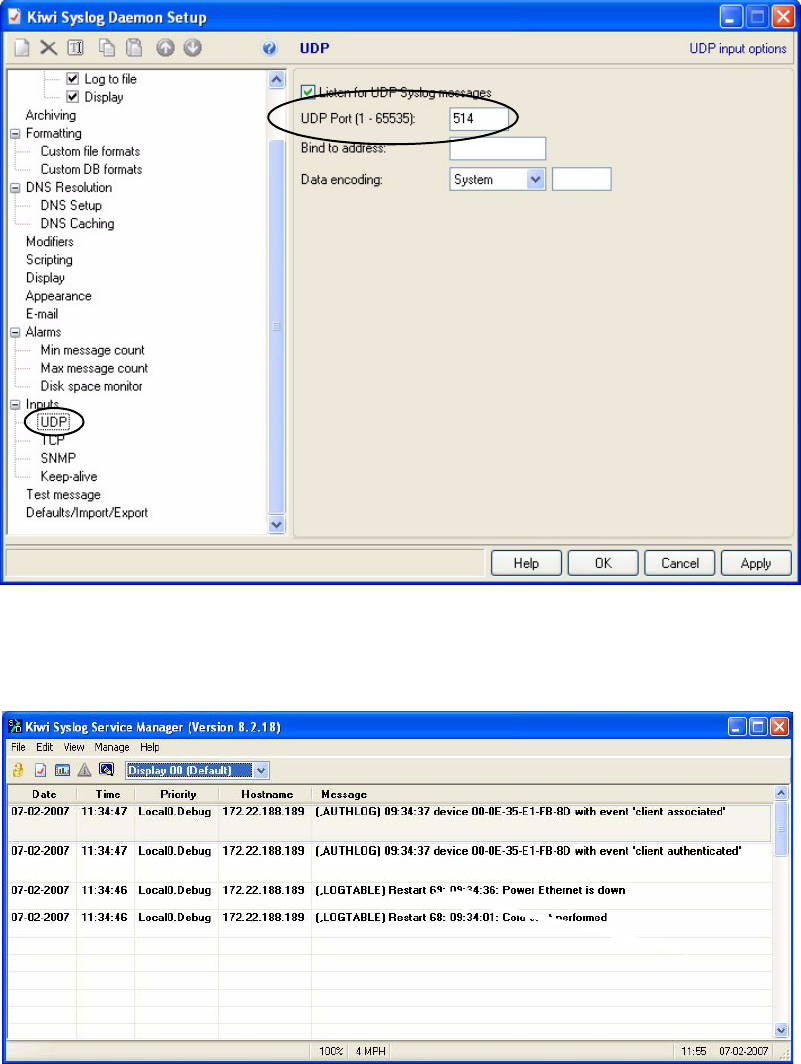
Task: Click the empty field beside Data encoding
Action: point(582,179)
